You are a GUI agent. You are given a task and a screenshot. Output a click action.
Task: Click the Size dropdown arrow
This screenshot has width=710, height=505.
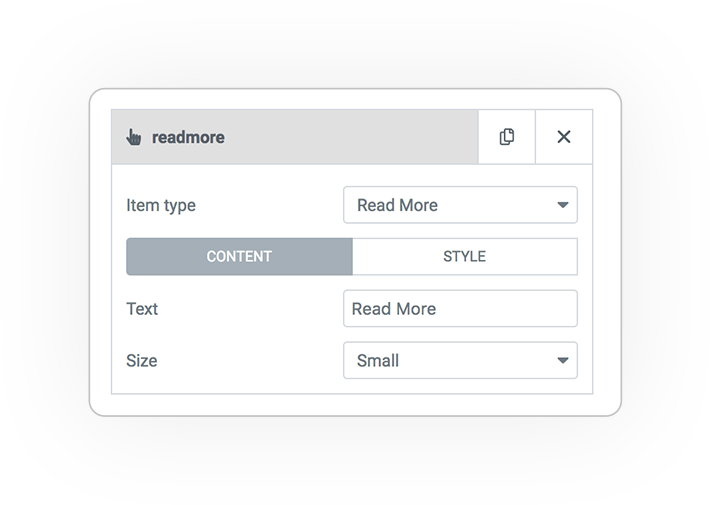[x=562, y=361]
